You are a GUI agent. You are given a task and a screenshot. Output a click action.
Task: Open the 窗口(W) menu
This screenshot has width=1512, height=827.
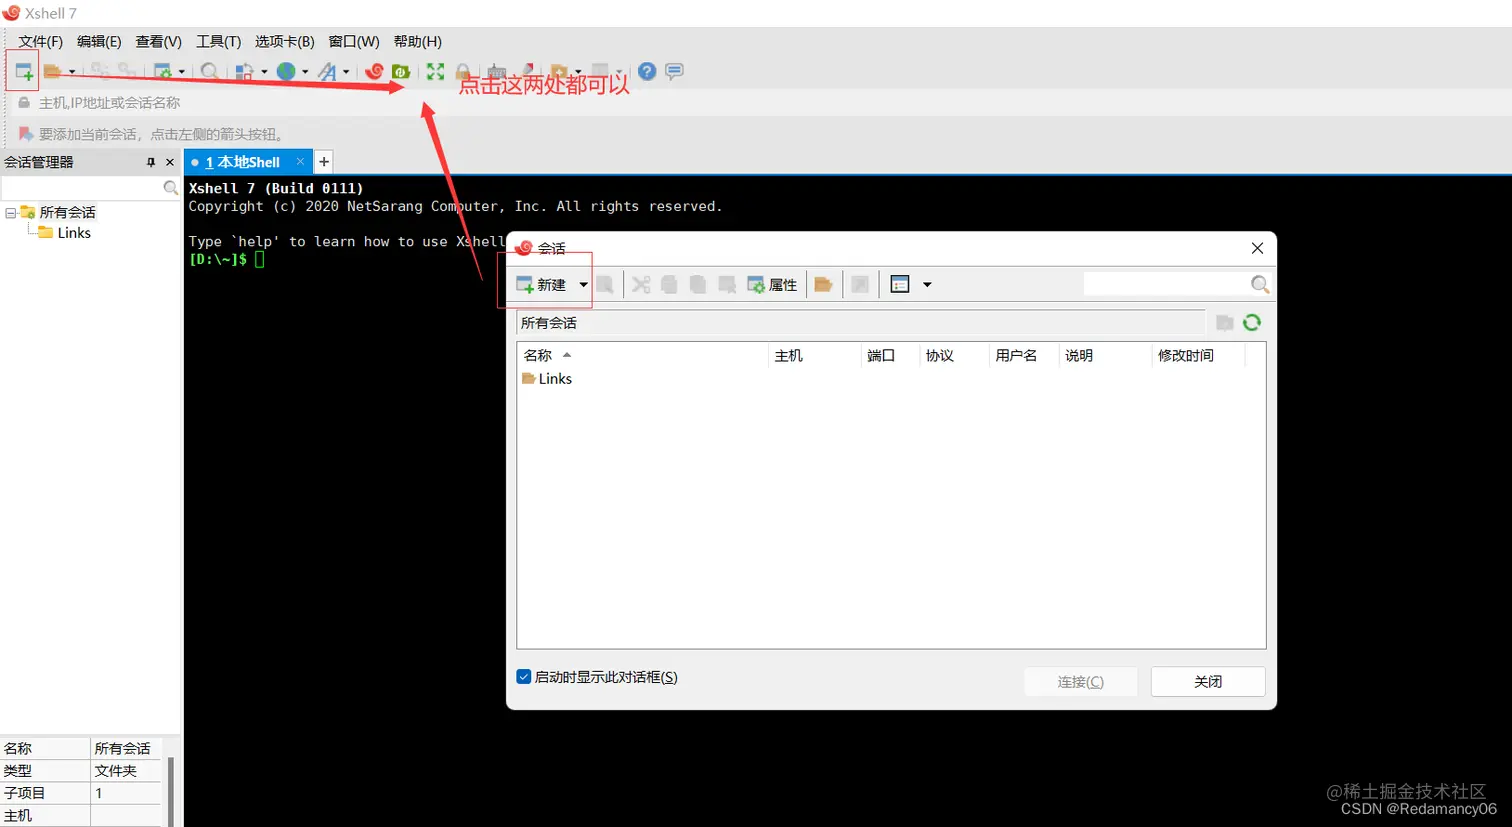click(x=354, y=41)
